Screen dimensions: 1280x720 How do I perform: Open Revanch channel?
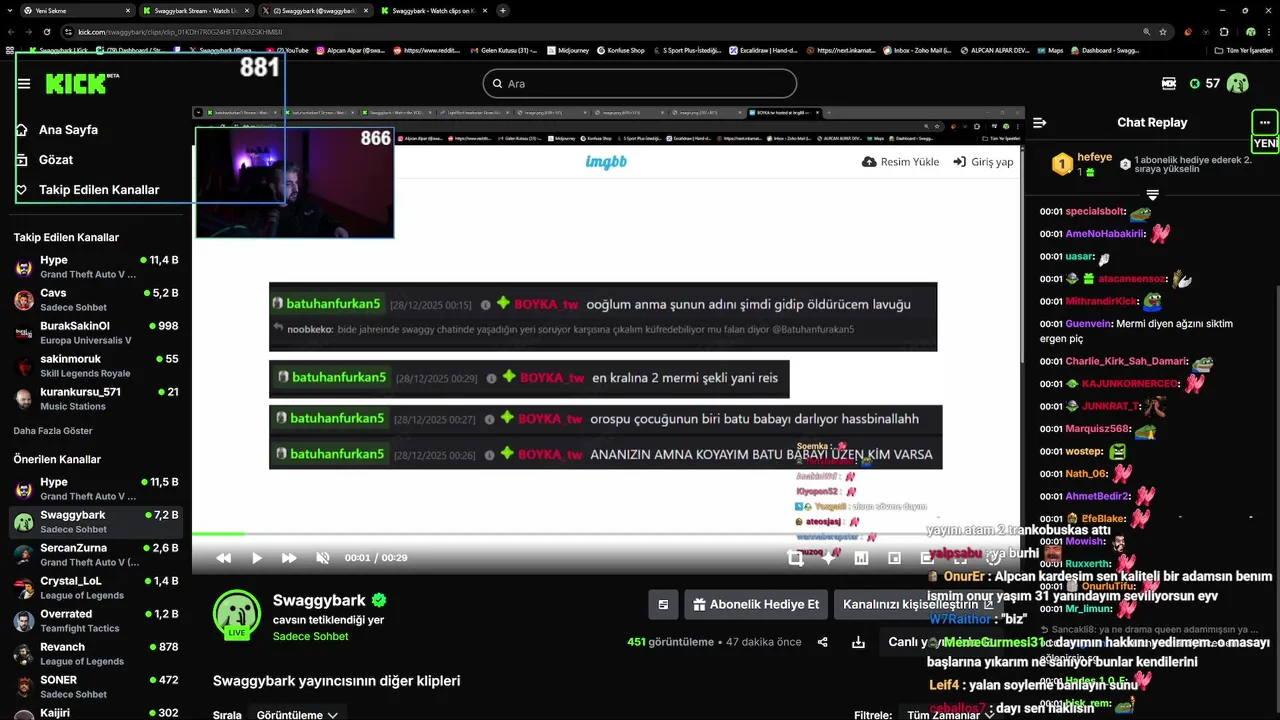[96, 654]
